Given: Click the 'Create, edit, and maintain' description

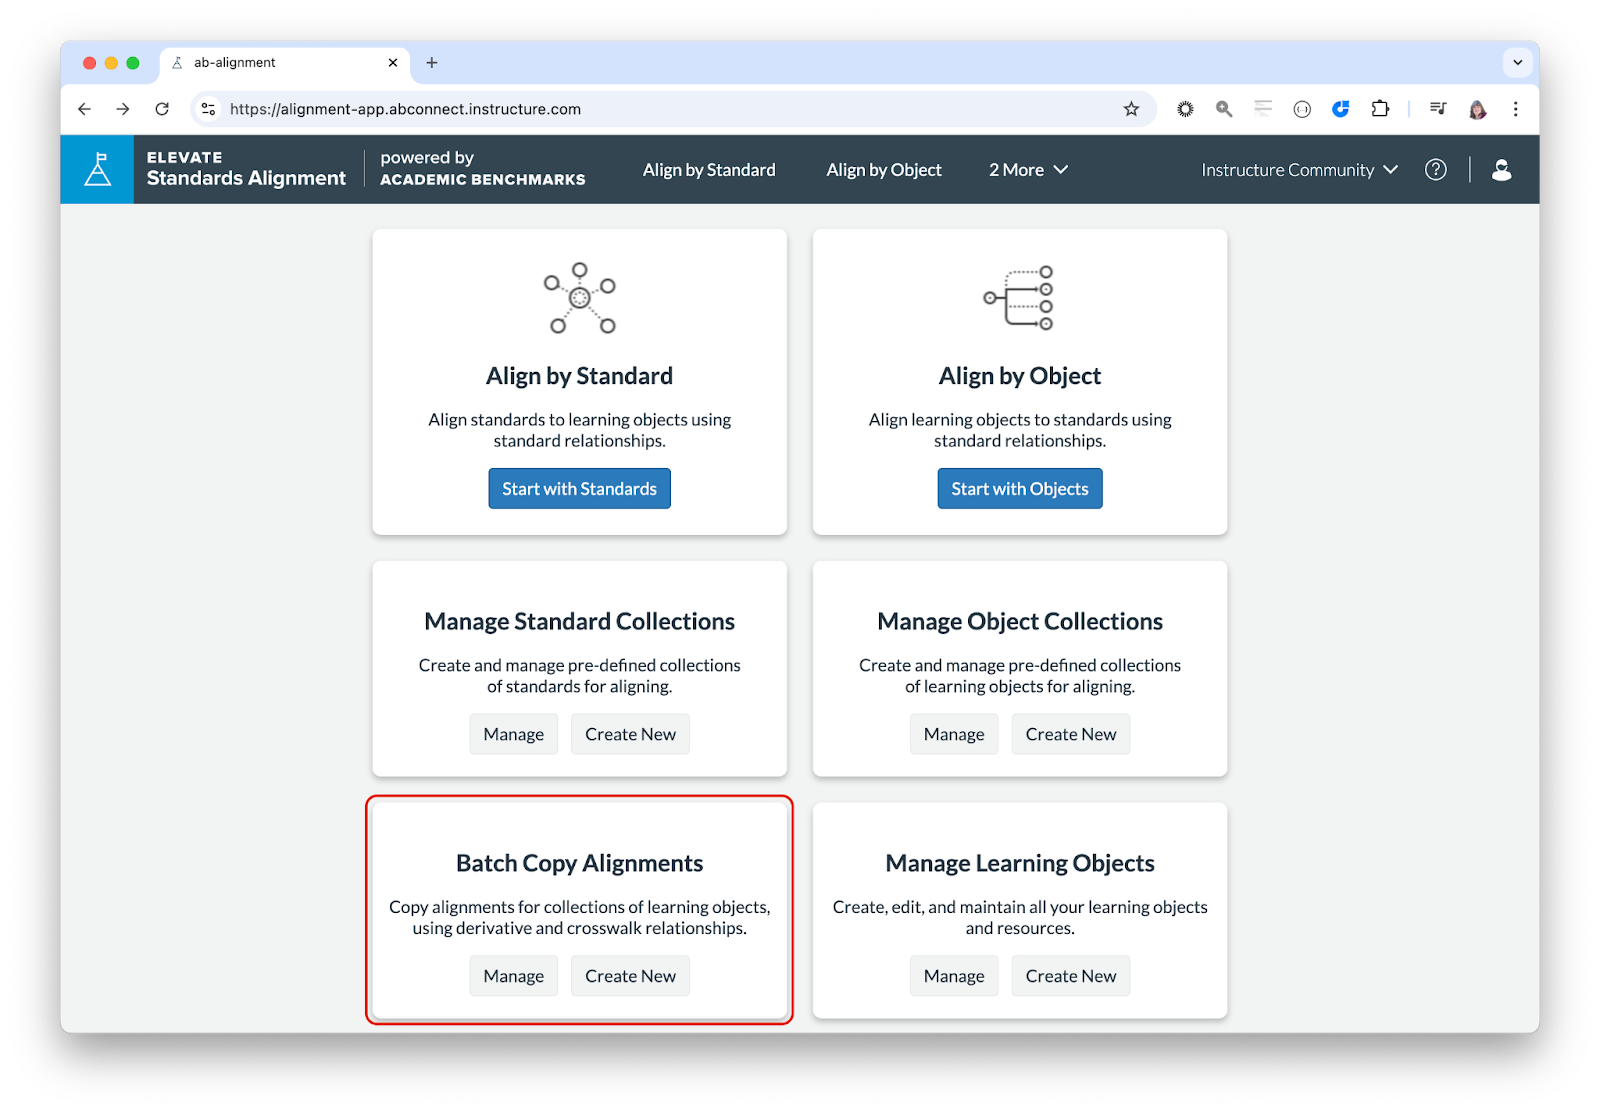Looking at the screenshot, I should click(x=1020, y=917).
